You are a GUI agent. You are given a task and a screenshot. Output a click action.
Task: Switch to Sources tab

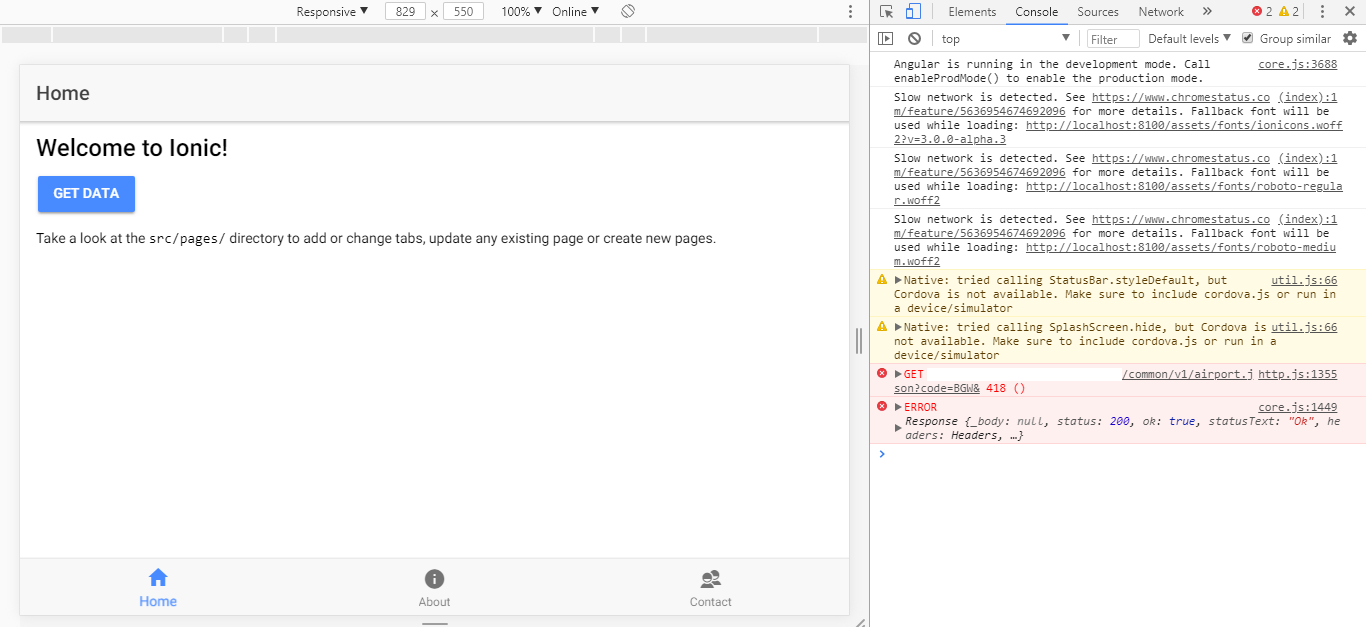pos(1097,12)
